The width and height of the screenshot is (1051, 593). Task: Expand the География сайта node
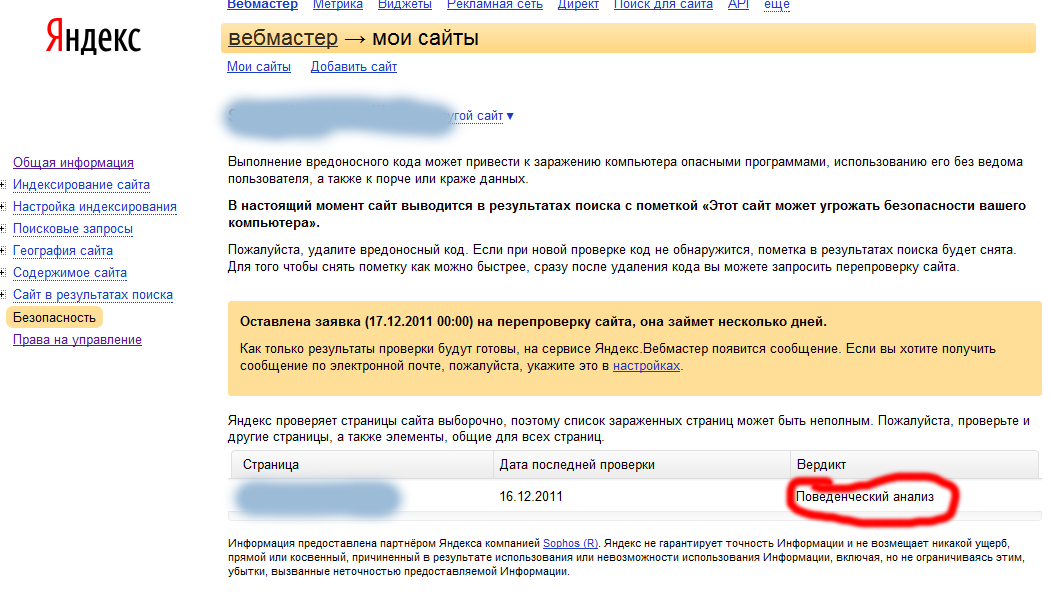click(3, 251)
